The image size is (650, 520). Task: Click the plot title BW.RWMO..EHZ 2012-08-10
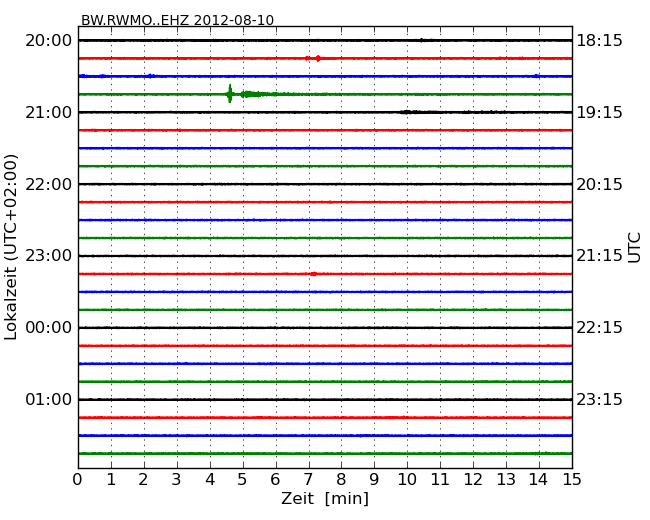[x=177, y=20]
